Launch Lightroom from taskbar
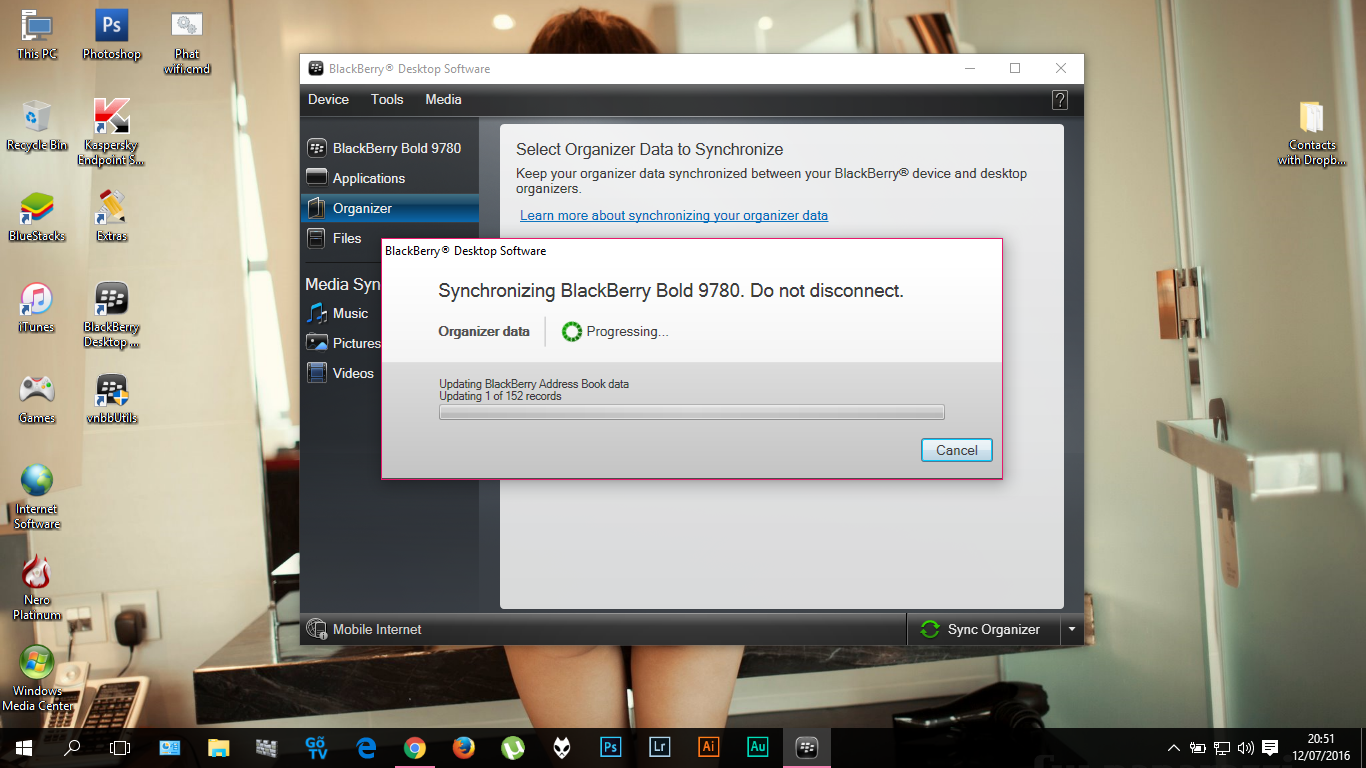Viewport: 1366px width, 768px height. 659,747
